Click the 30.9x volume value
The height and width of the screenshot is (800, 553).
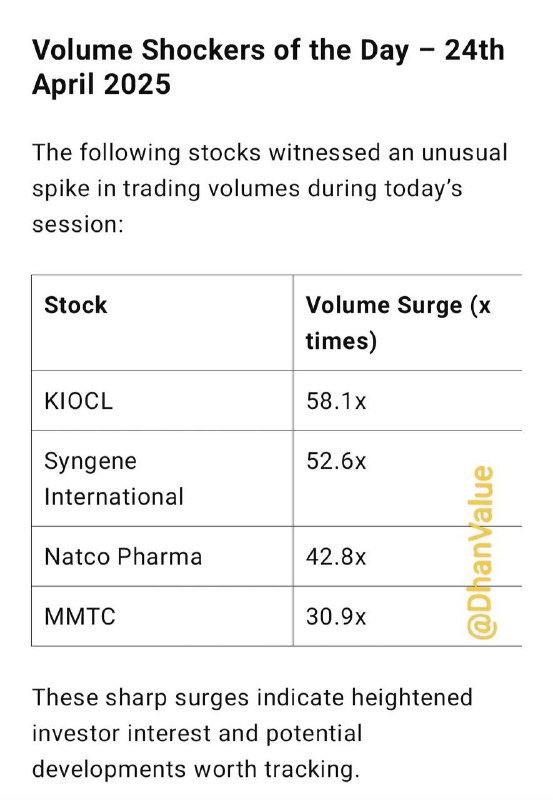[x=336, y=617]
